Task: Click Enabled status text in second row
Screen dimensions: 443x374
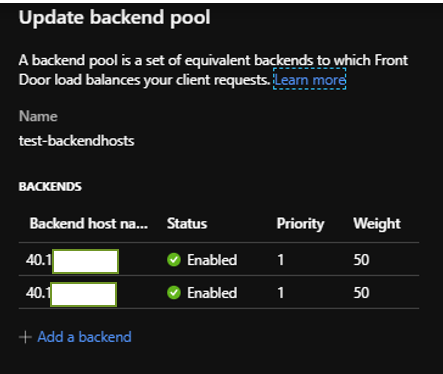Action: click(212, 293)
